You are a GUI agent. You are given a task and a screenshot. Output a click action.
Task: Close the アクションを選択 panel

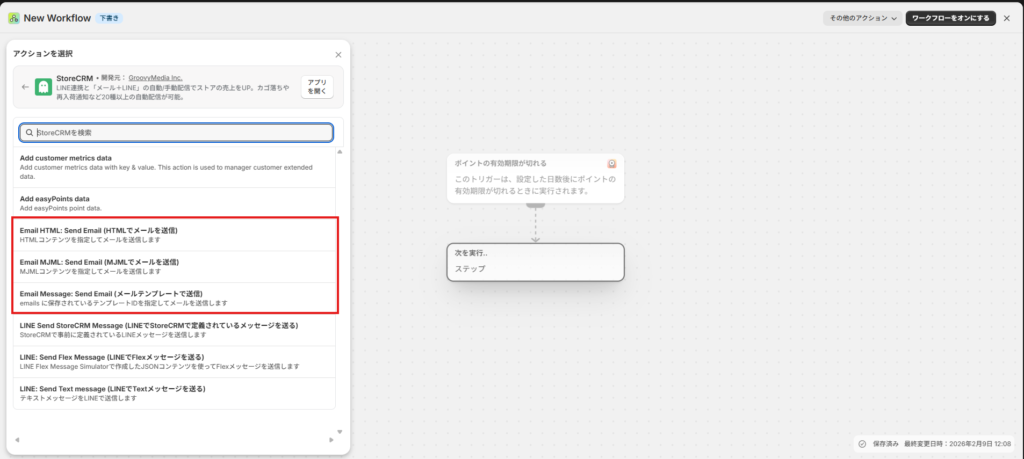click(338, 54)
